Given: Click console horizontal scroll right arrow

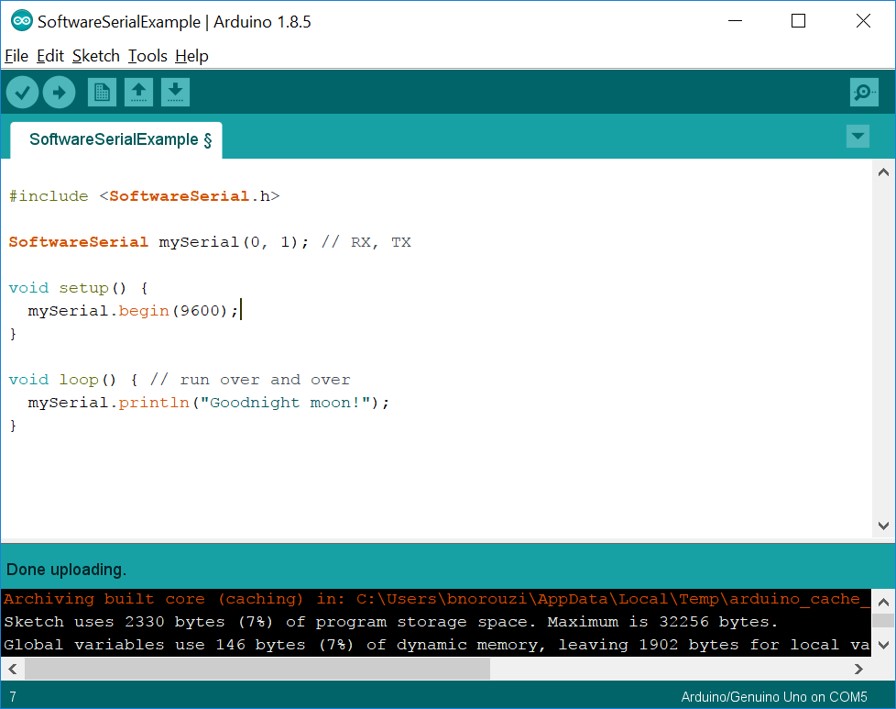Looking at the screenshot, I should (x=858, y=668).
